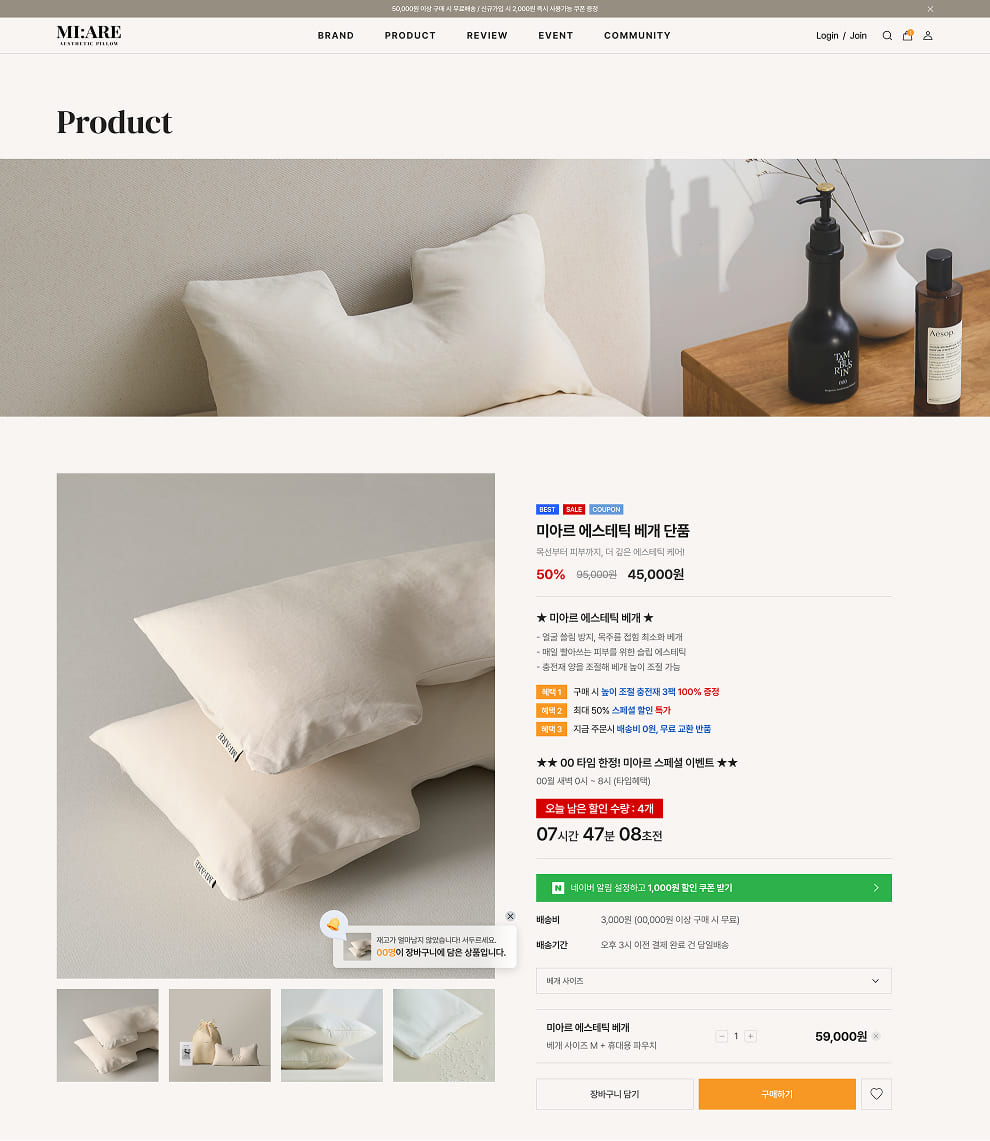Image resolution: width=990 pixels, height=1141 pixels.
Task: Click the 장바구니 담기 button
Action: coord(614,1094)
